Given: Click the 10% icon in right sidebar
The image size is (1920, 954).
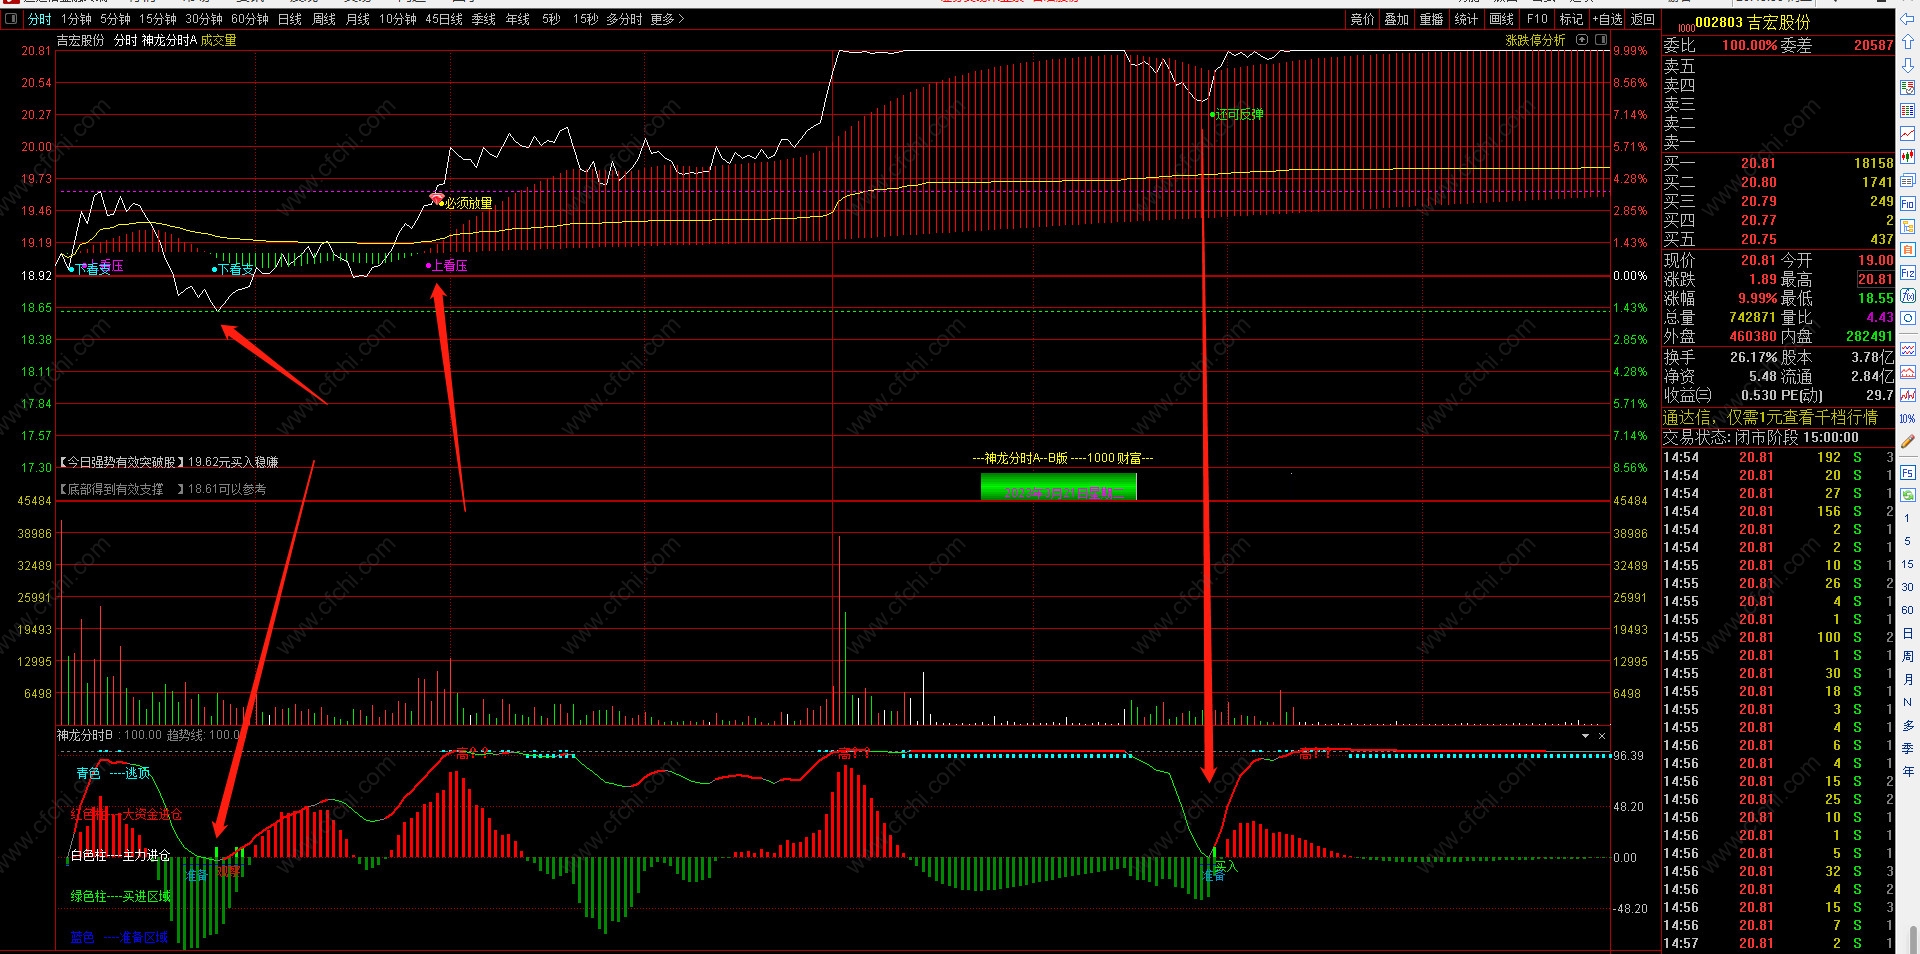Looking at the screenshot, I should 1907,418.
